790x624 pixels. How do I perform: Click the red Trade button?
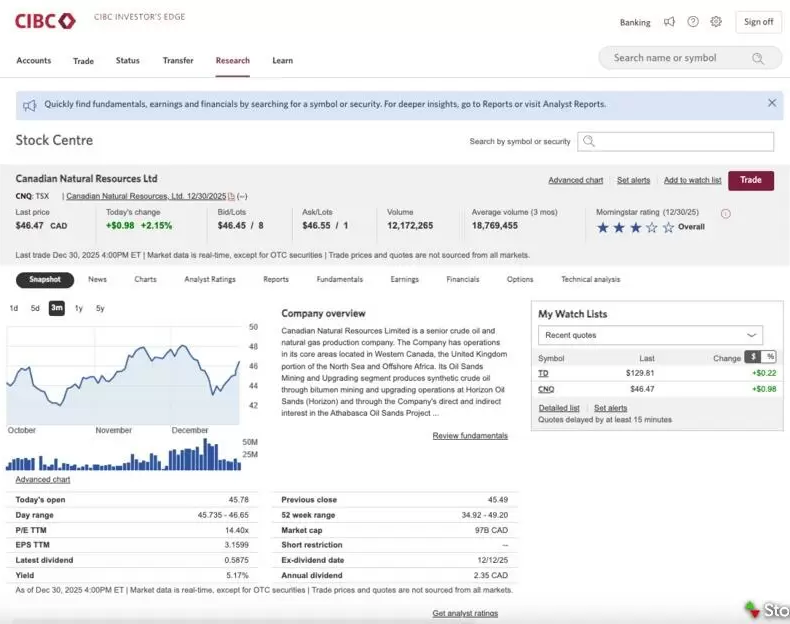pos(751,180)
